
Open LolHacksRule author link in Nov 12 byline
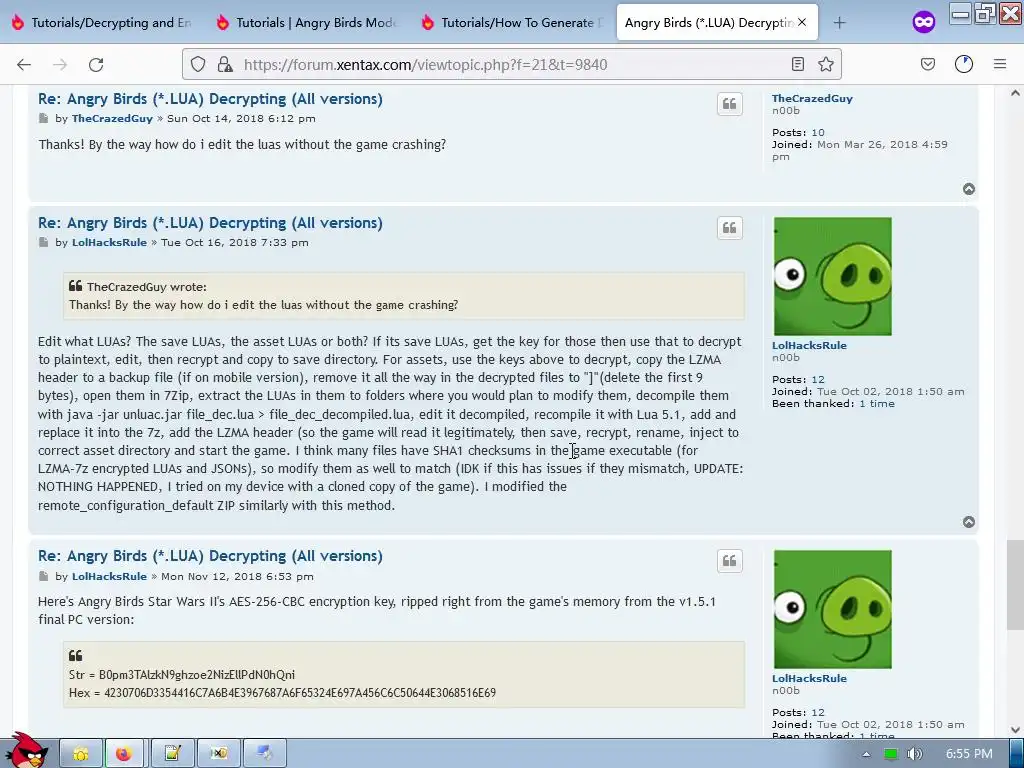click(x=109, y=576)
